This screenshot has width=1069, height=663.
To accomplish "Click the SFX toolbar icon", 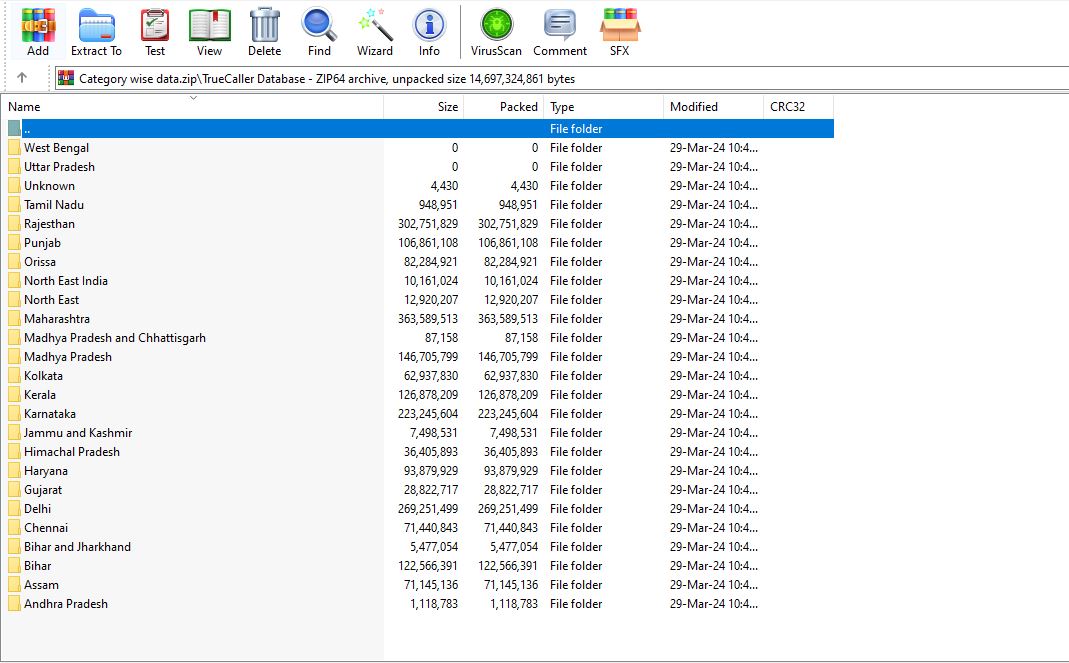I will 619,31.
